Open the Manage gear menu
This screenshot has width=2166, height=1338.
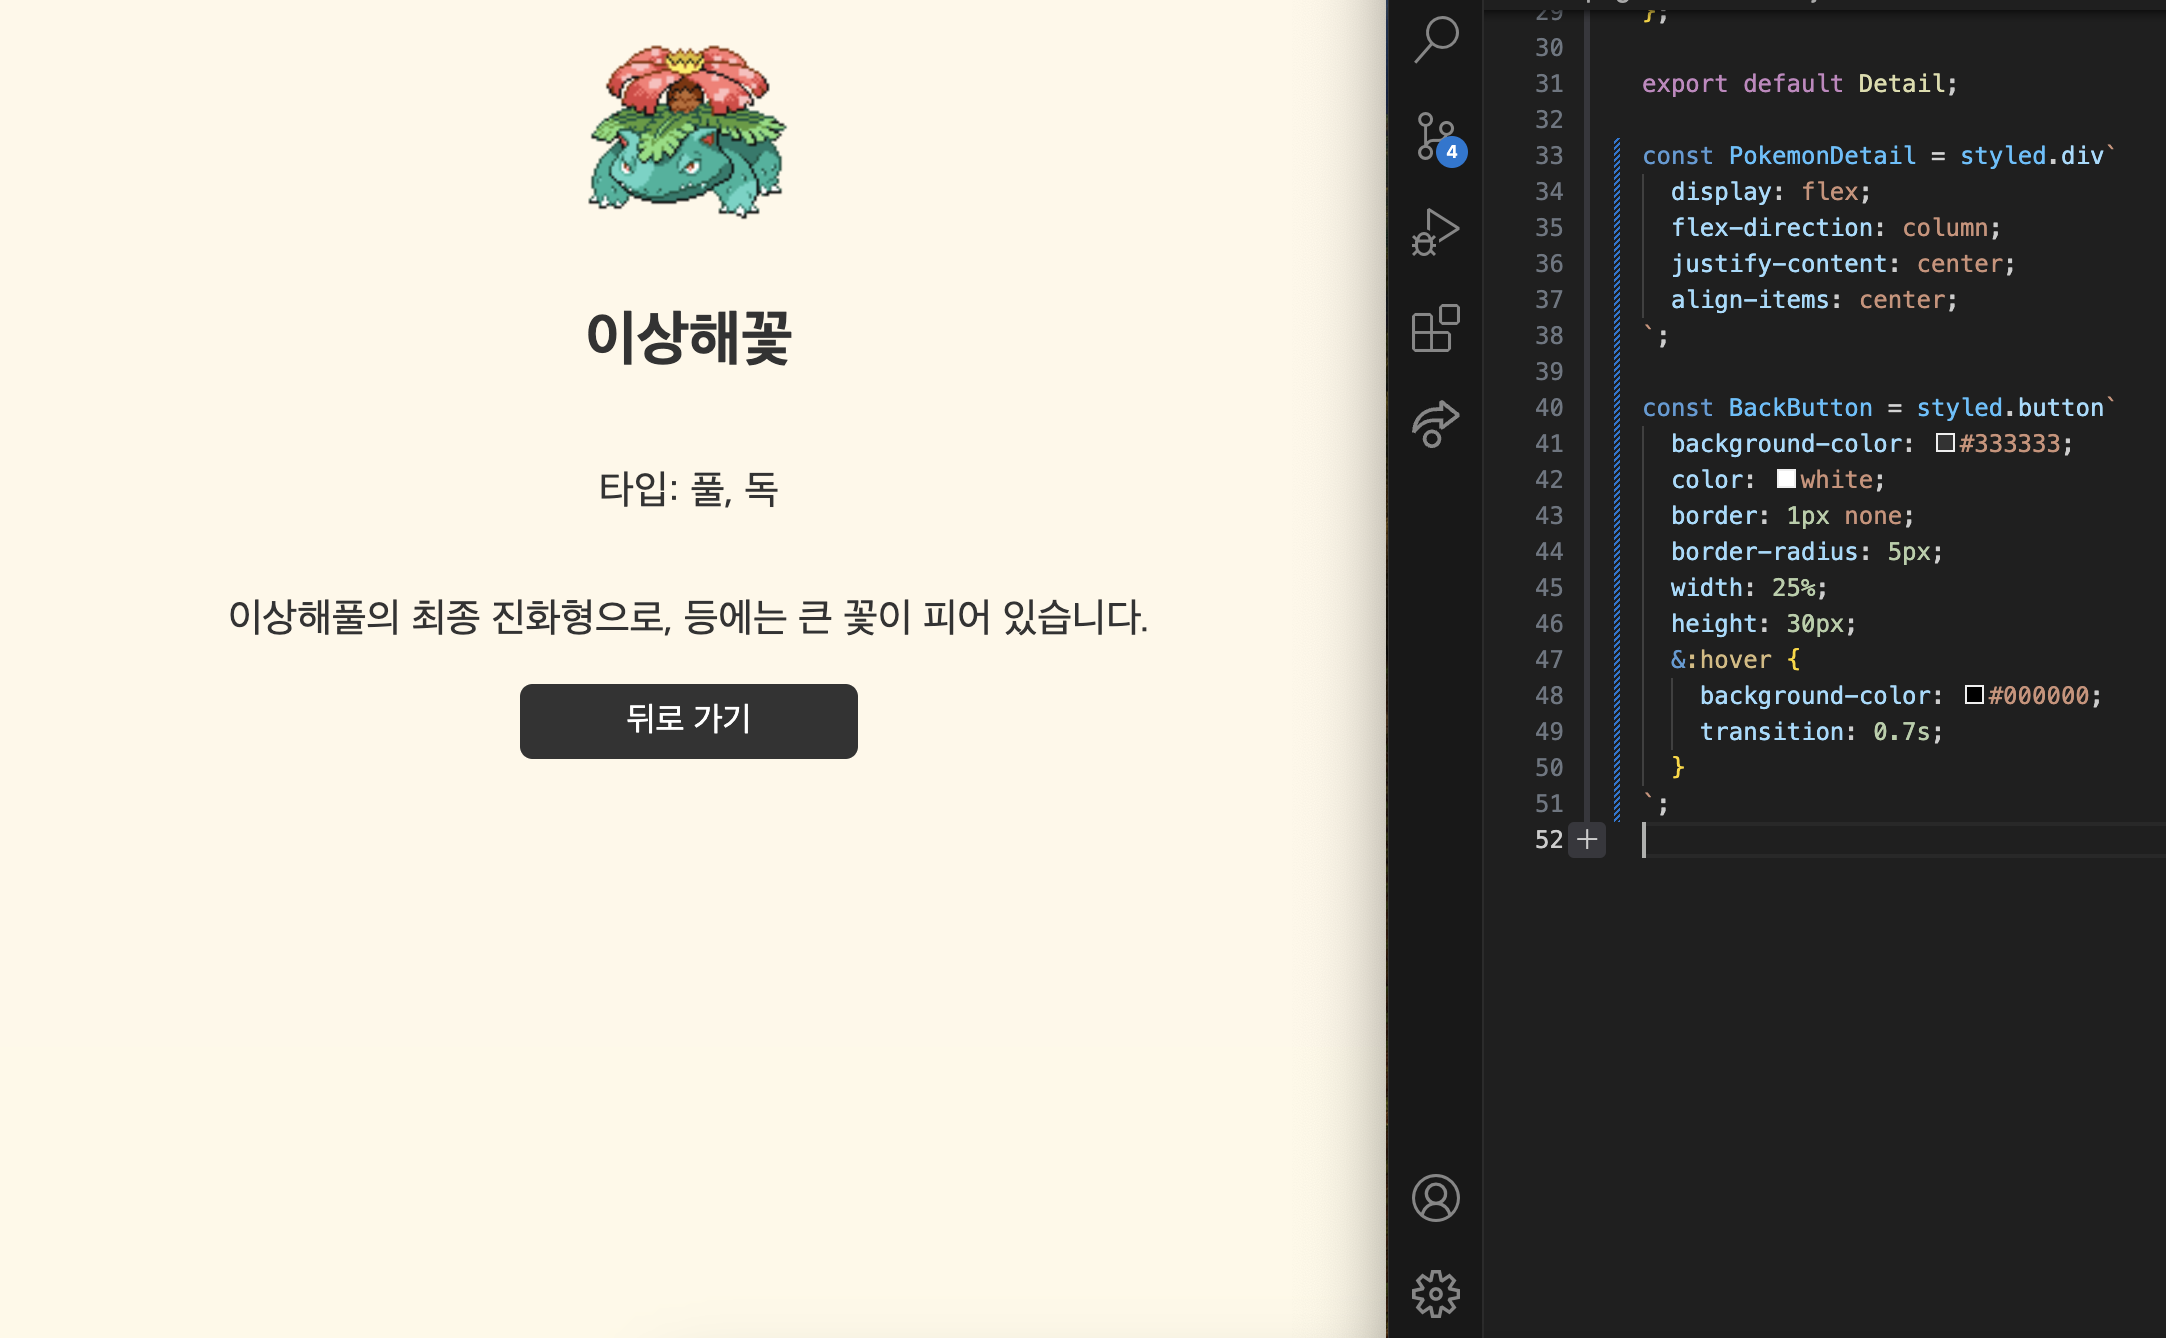(x=1436, y=1294)
